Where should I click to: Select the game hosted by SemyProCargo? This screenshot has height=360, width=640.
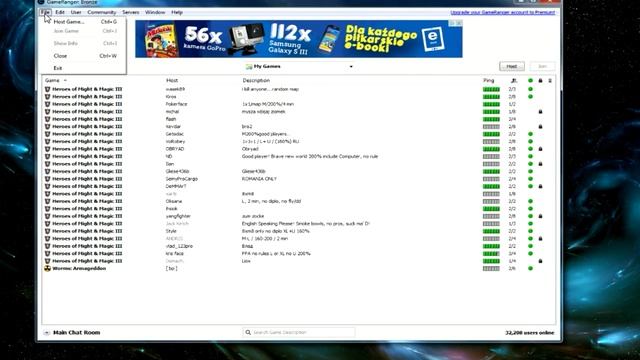coord(299,179)
